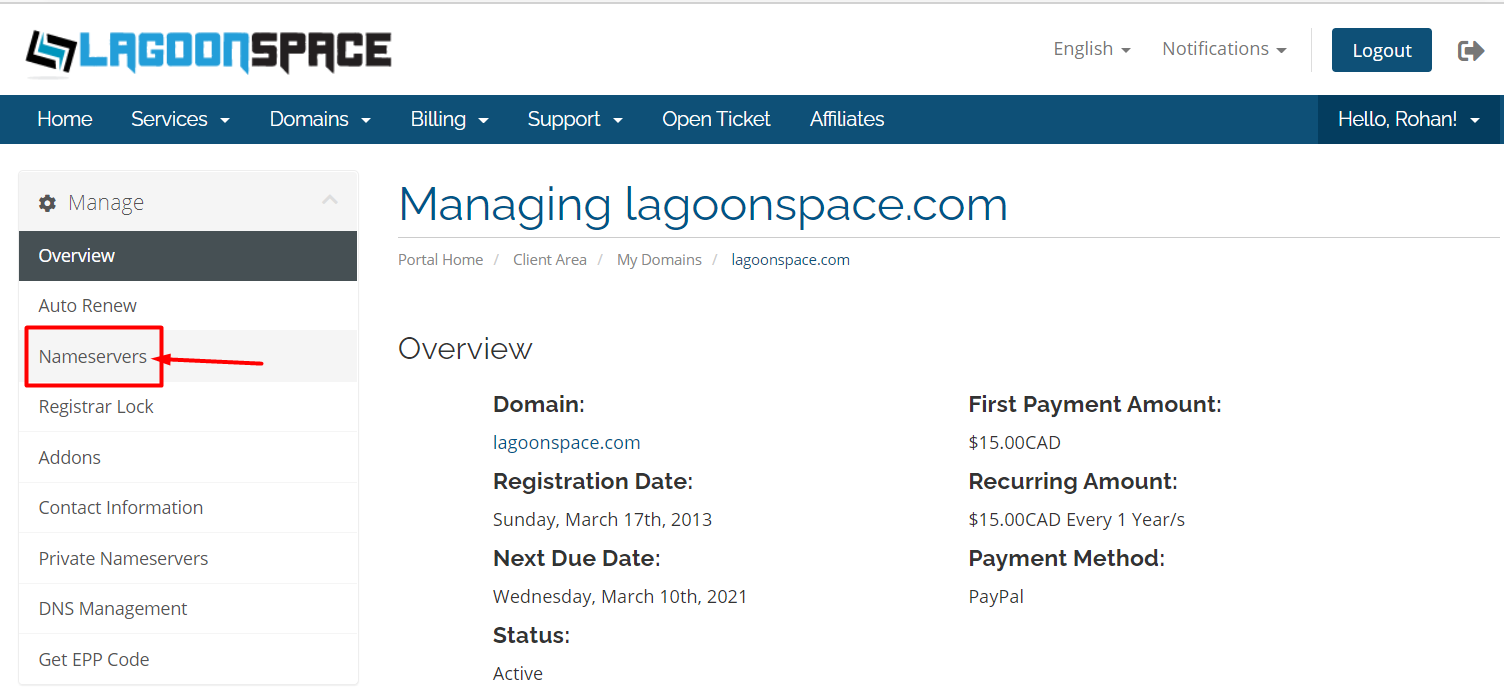Click Open Ticket in navigation bar
Image resolution: width=1504 pixels, height=699 pixels.
(x=716, y=119)
